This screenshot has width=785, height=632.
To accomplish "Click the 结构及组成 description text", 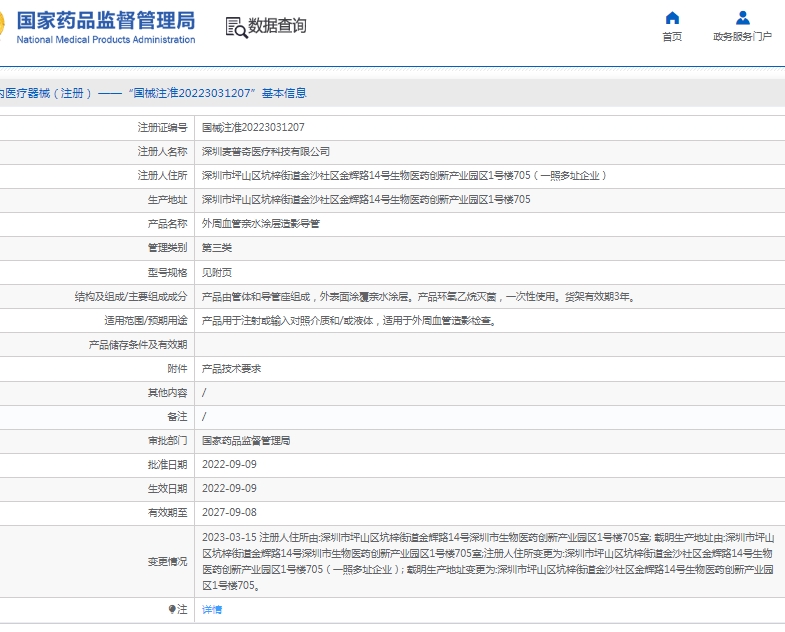I will (419, 297).
